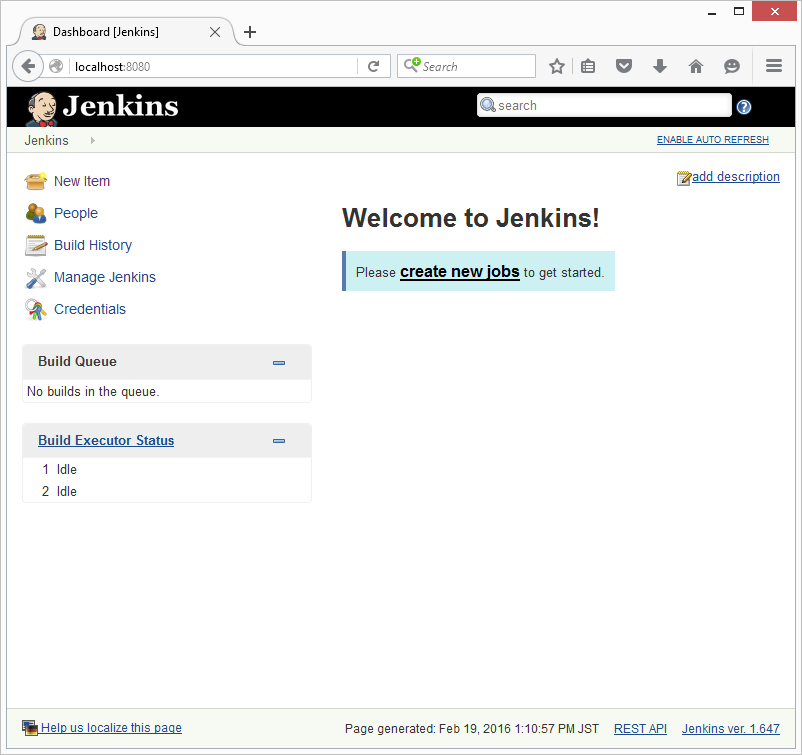The height and width of the screenshot is (755, 802).
Task: Click the 'No builds in the queue.' text
Action: pos(93,392)
